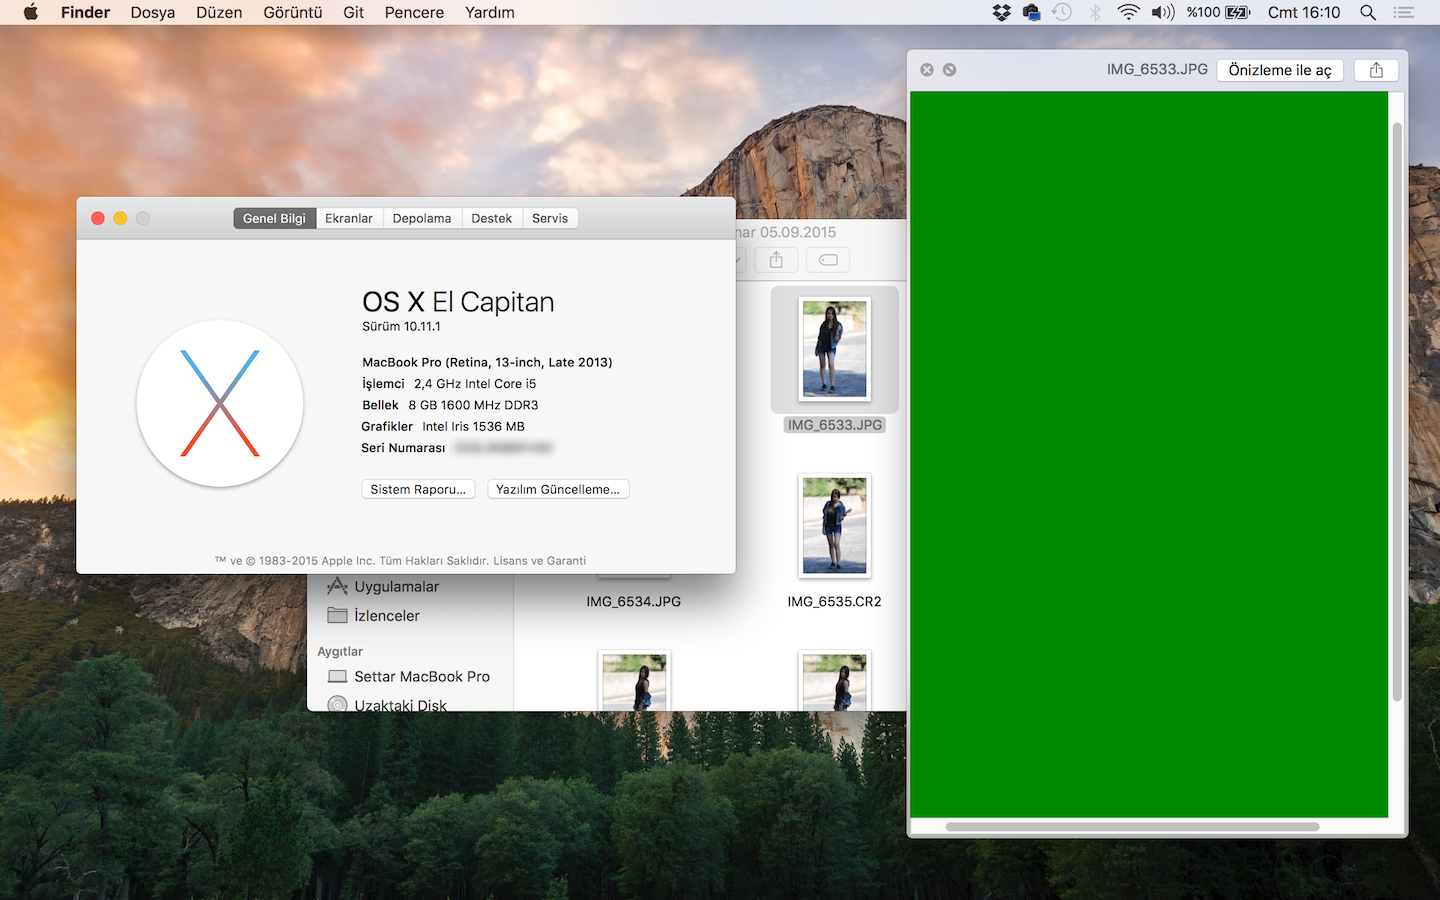Click the share icon in Quick Look window

(1376, 70)
